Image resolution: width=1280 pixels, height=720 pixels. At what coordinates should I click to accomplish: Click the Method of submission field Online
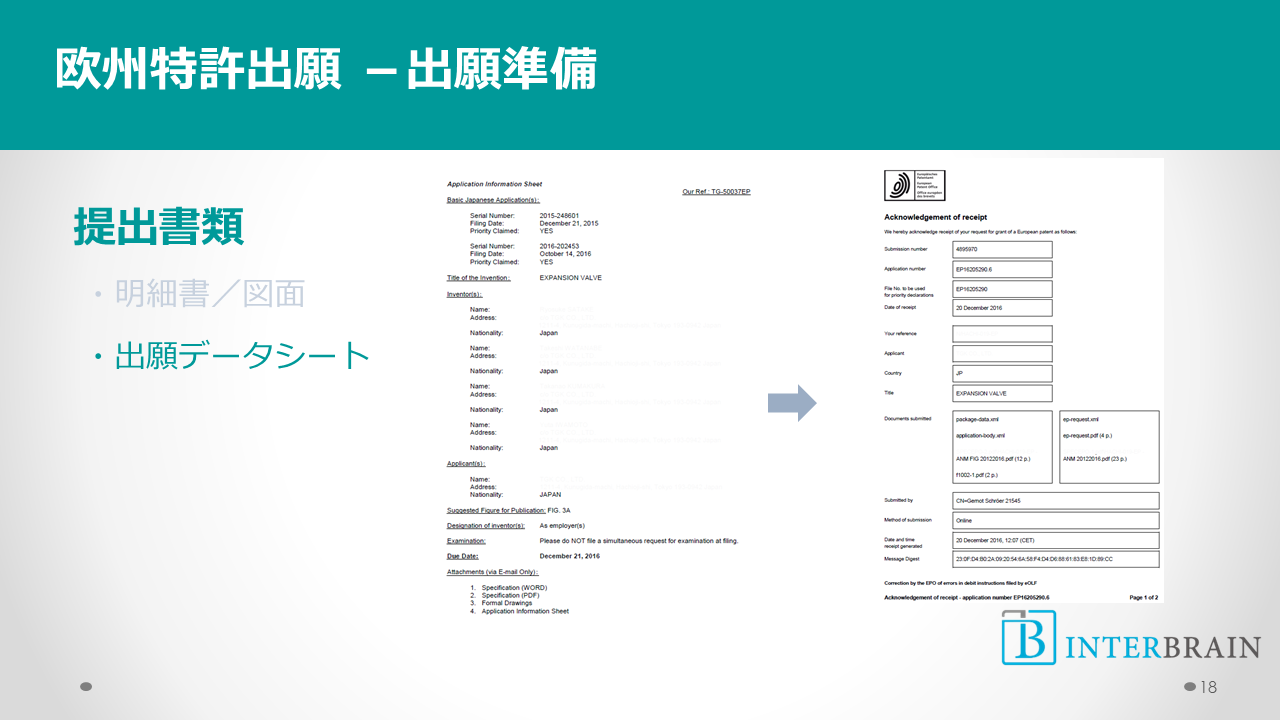1055,521
